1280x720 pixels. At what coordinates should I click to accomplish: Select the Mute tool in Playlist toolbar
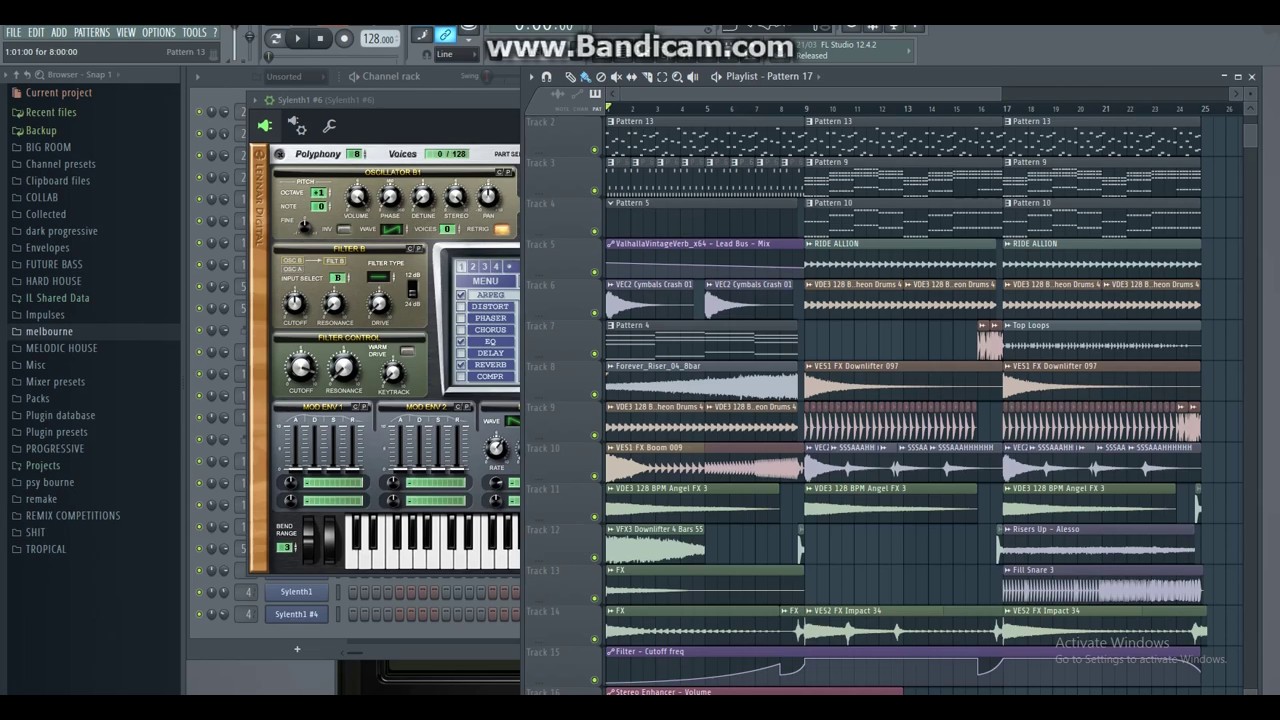(x=616, y=77)
